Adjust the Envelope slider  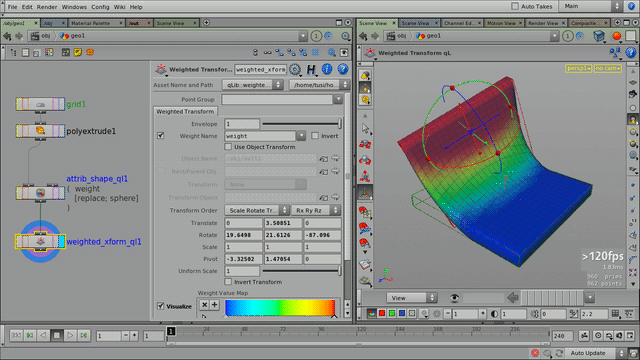click(301, 123)
